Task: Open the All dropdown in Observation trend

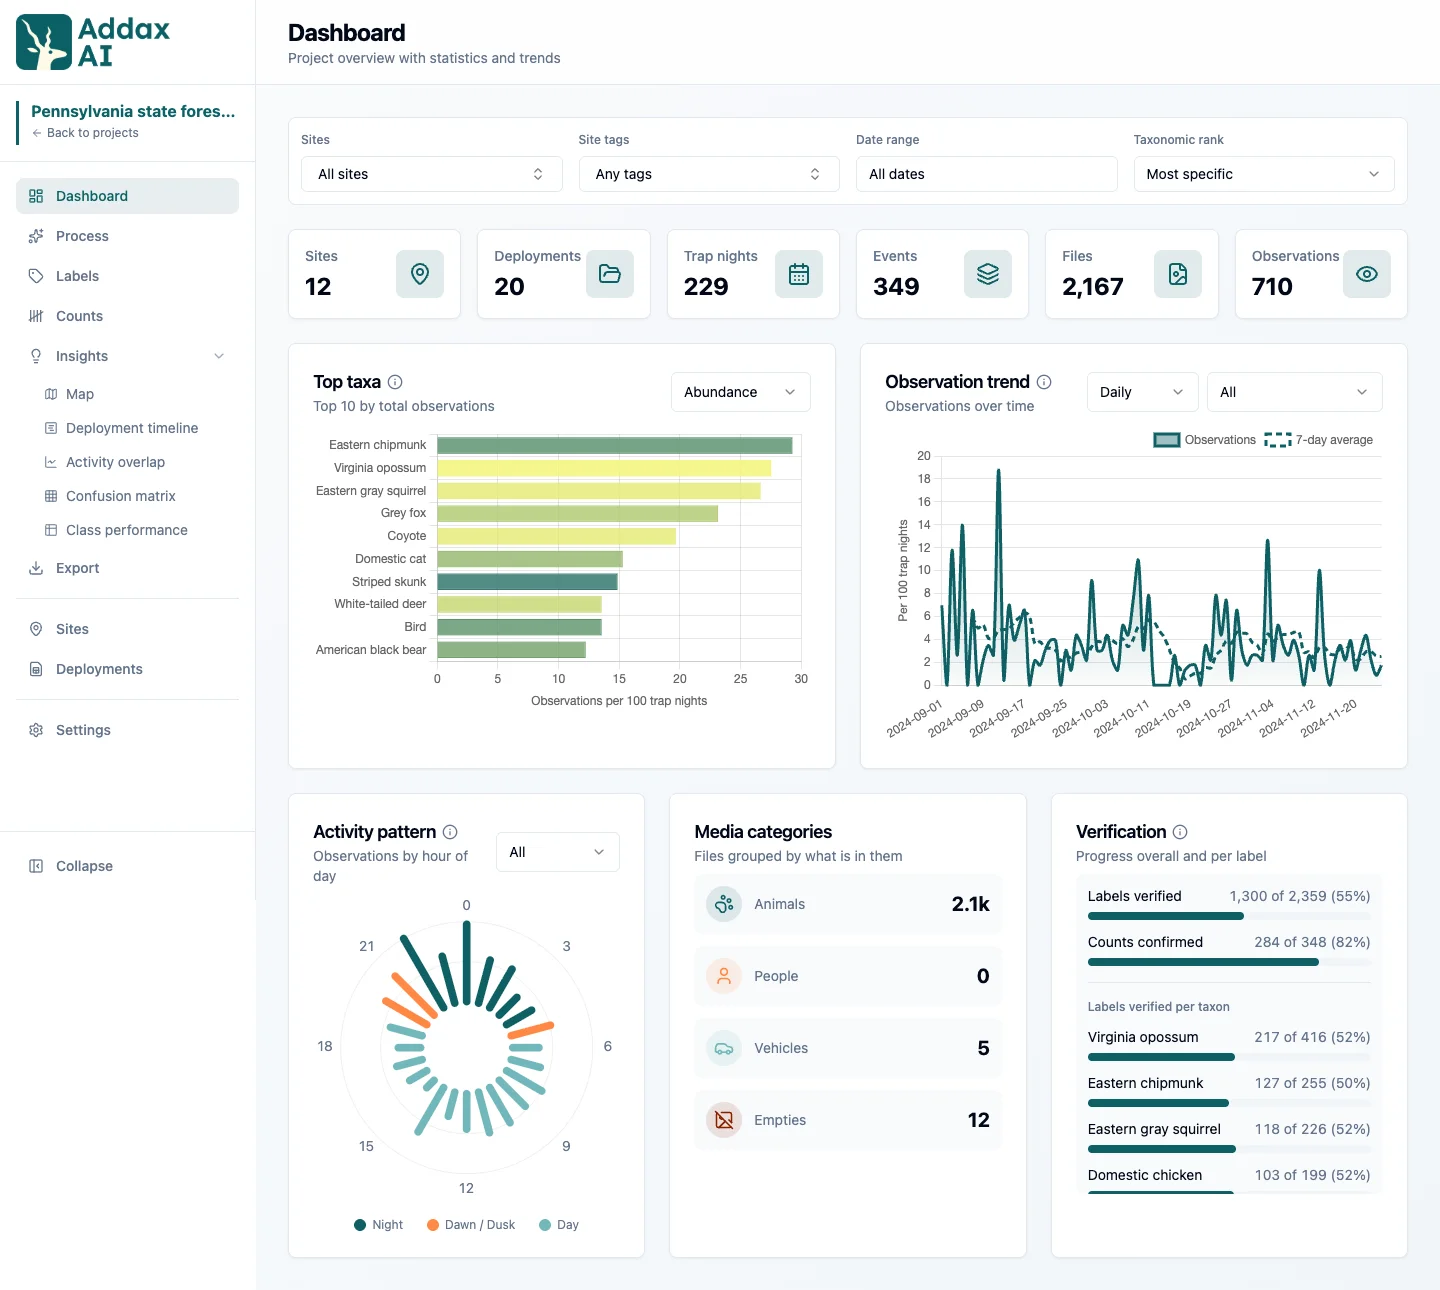Action: (1295, 392)
